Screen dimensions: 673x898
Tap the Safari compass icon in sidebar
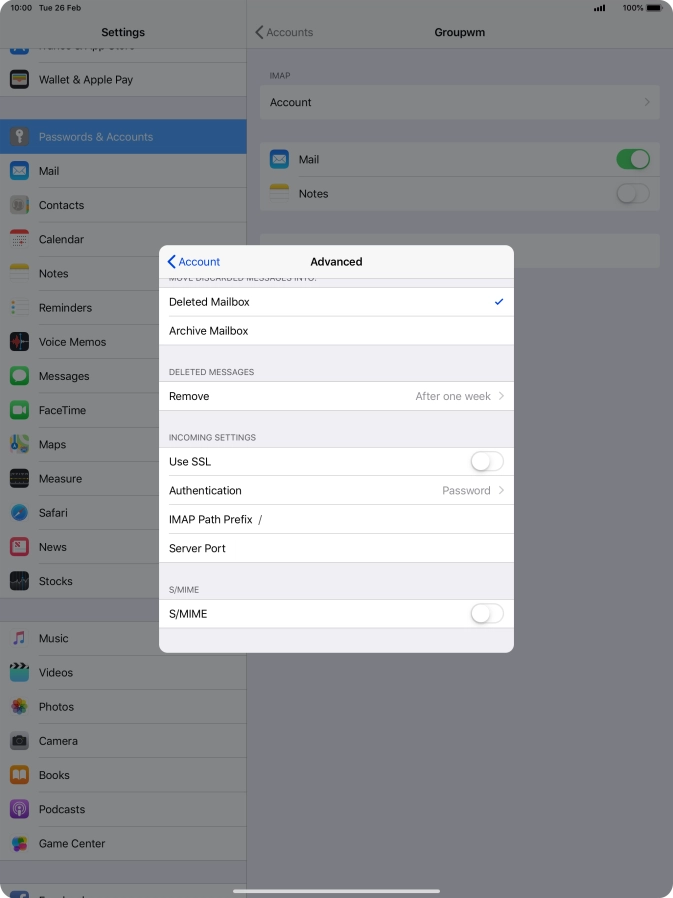[19, 513]
